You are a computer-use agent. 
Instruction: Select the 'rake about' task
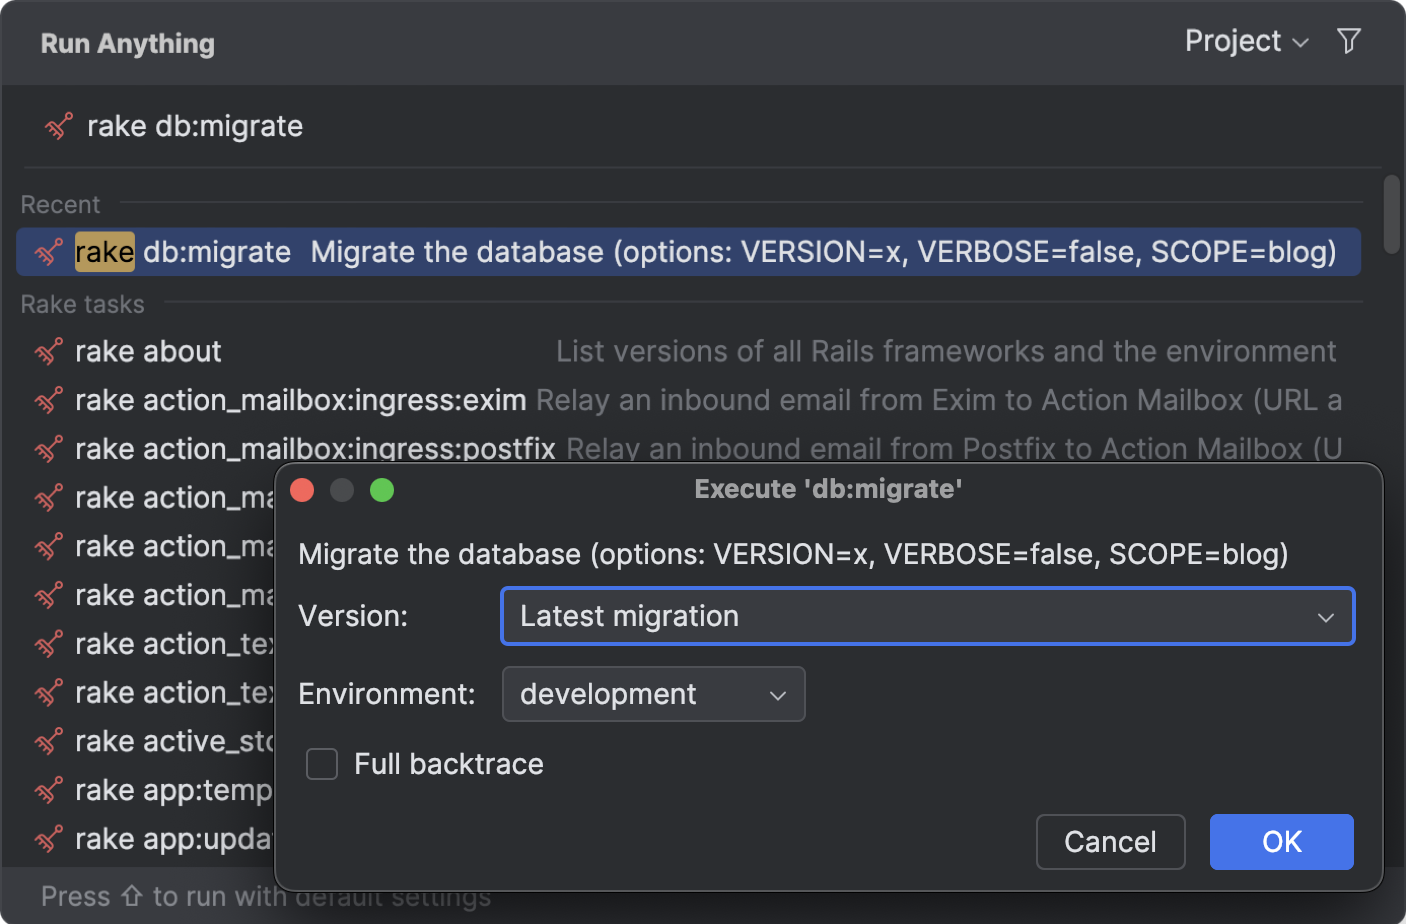click(148, 352)
